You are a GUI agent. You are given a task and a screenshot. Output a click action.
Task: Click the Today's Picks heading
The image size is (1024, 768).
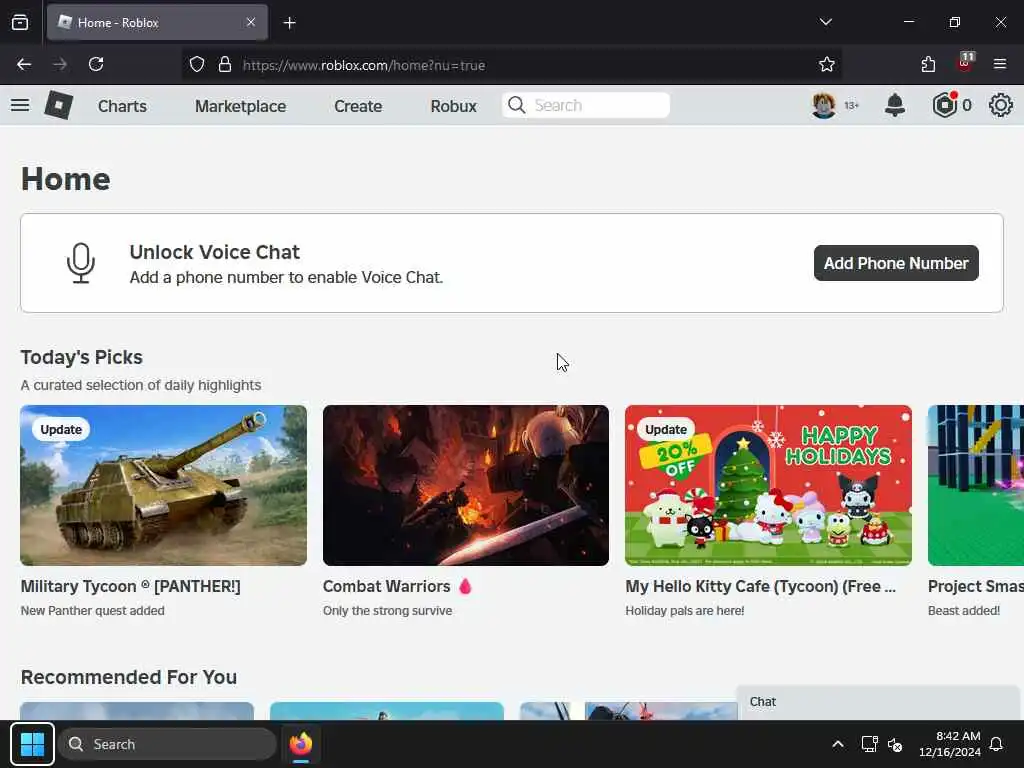coord(82,357)
